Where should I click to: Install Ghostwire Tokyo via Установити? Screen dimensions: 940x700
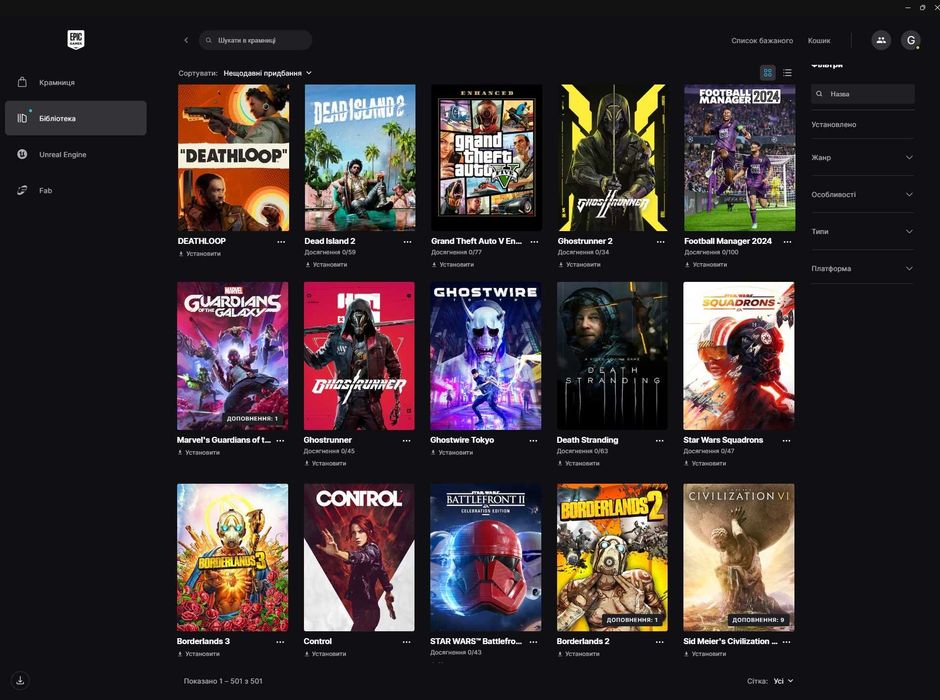pyautogui.click(x=452, y=452)
